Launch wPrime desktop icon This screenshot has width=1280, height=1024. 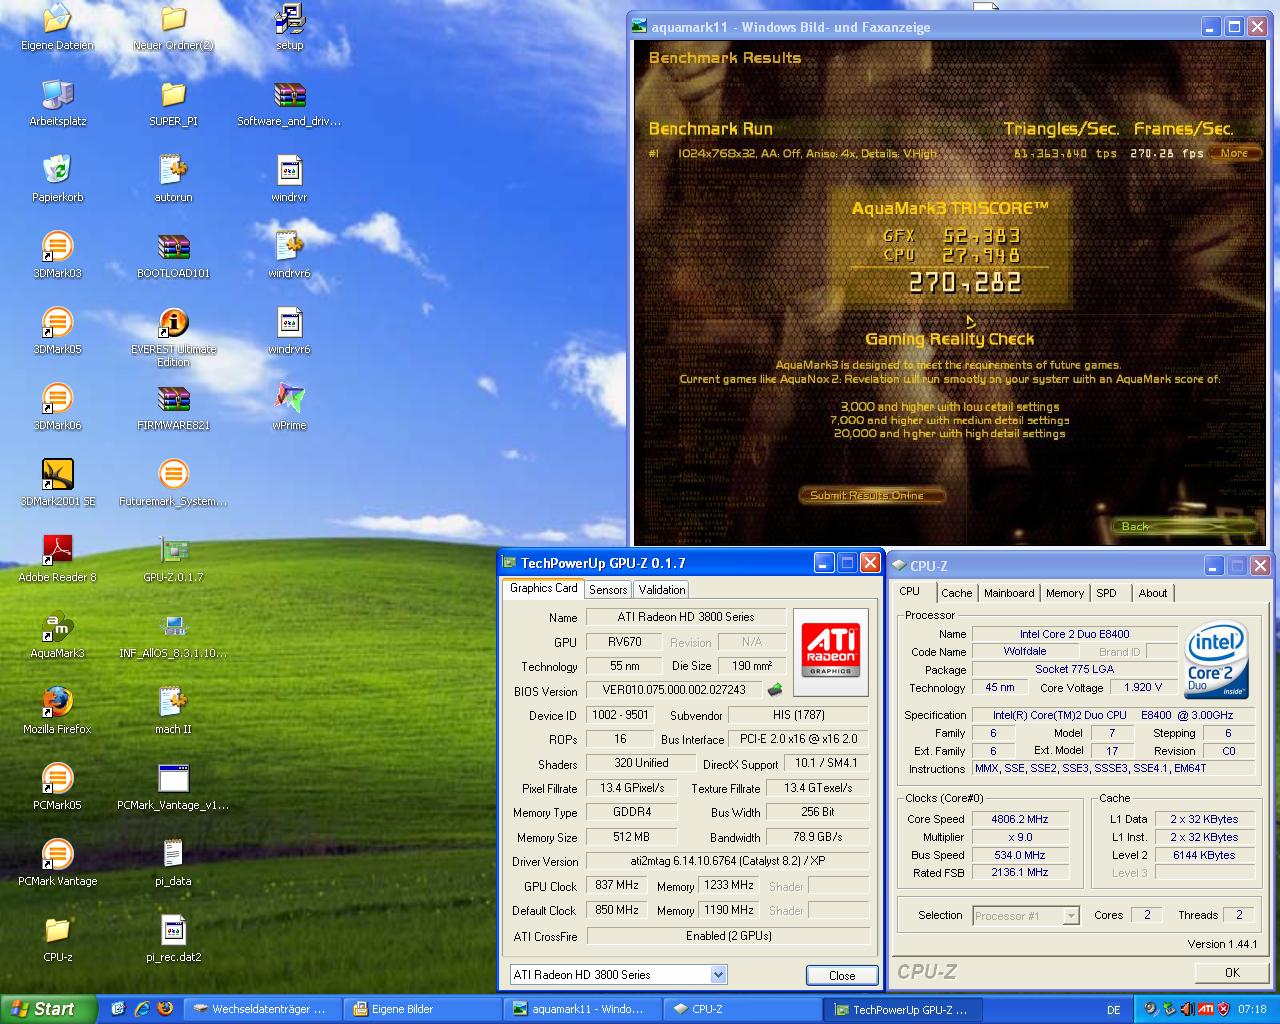coord(289,398)
